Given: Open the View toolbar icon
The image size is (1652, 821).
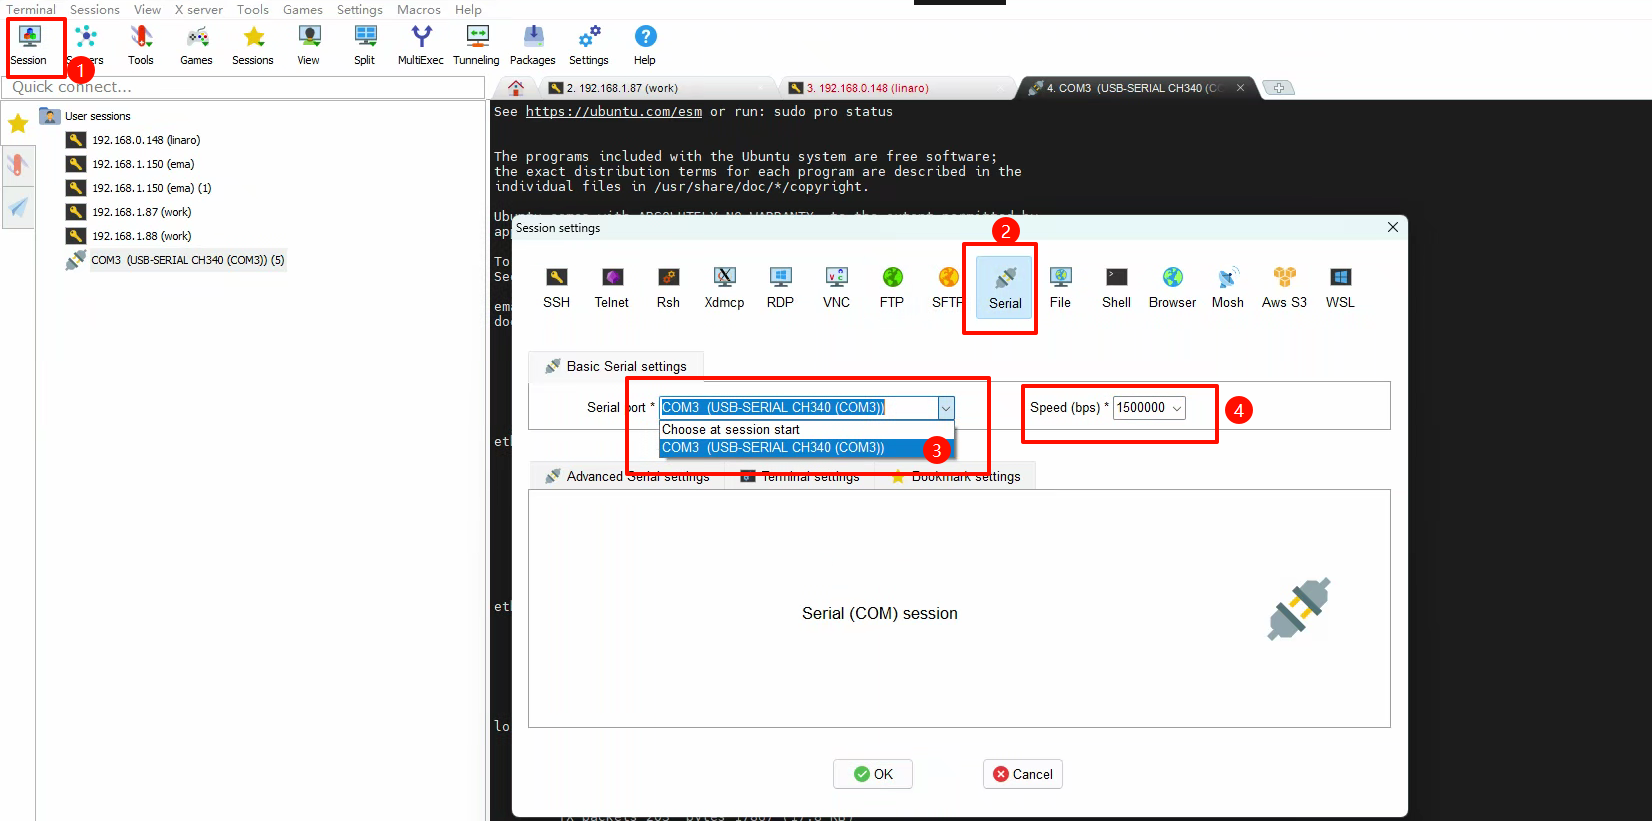Looking at the screenshot, I should (309, 46).
